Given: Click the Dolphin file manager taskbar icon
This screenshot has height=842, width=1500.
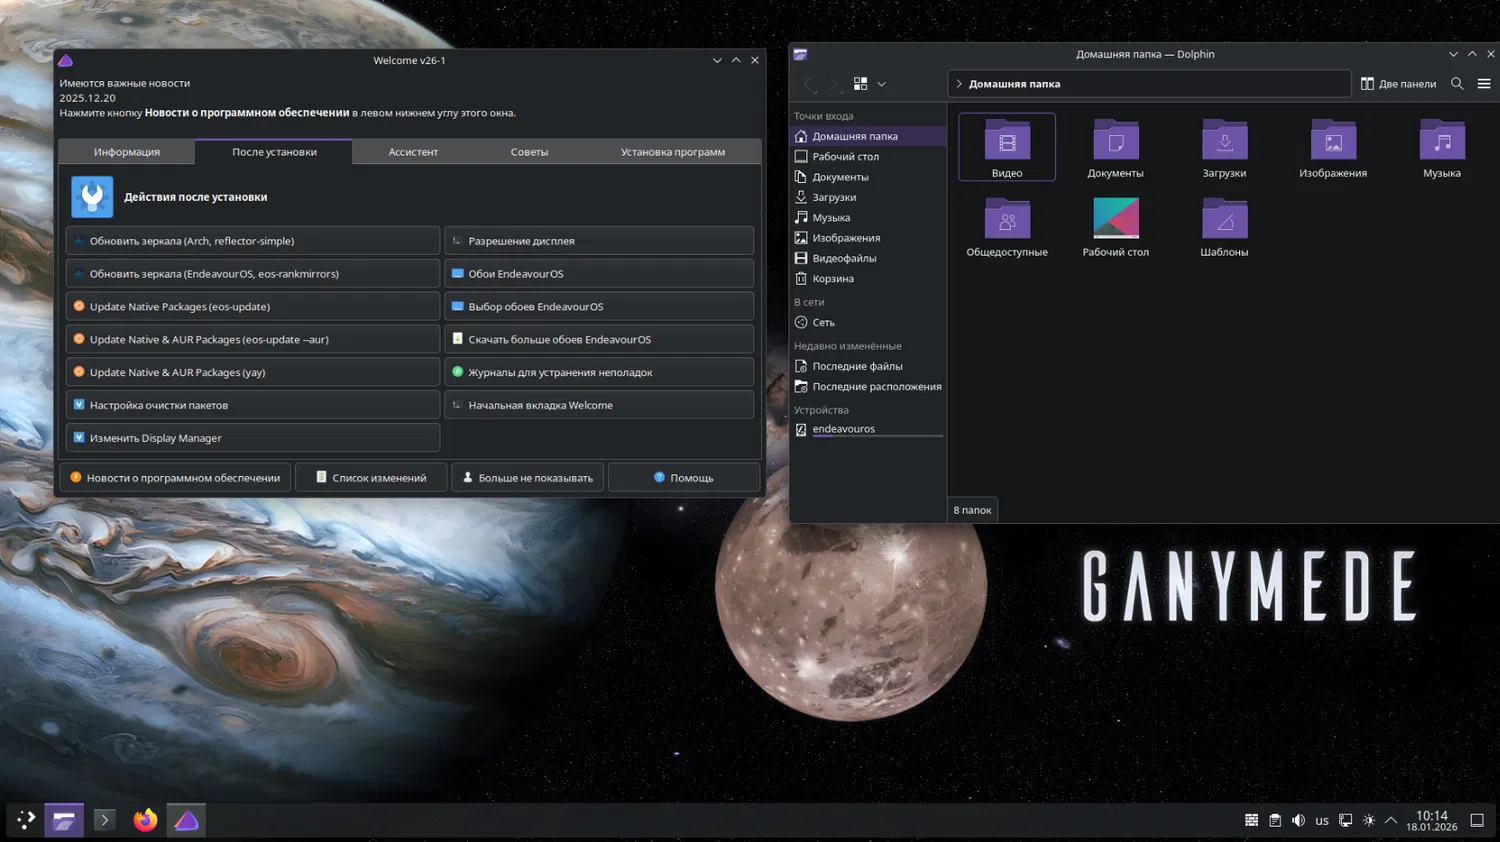Looking at the screenshot, I should click(64, 820).
